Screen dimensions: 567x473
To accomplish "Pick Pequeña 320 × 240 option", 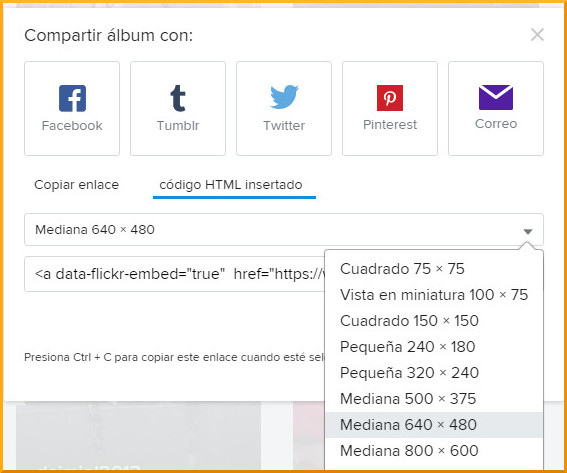I will (434, 373).
